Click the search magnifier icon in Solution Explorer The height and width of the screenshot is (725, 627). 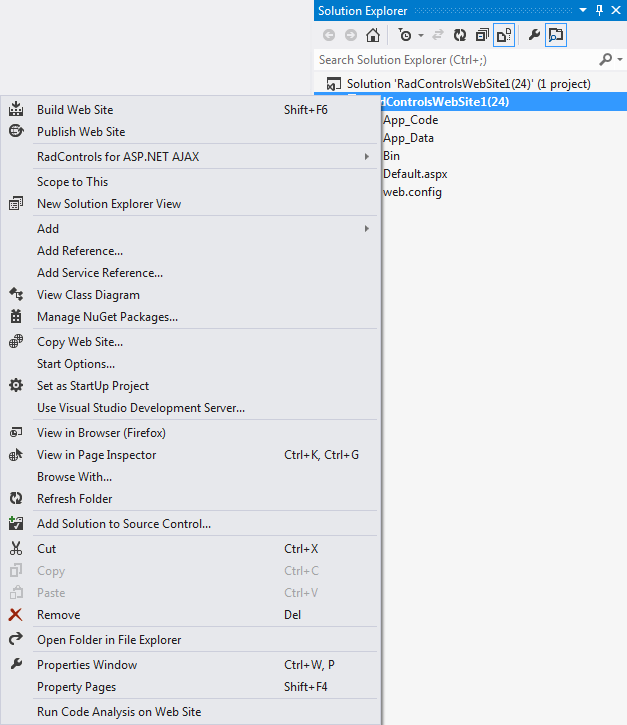click(605, 59)
